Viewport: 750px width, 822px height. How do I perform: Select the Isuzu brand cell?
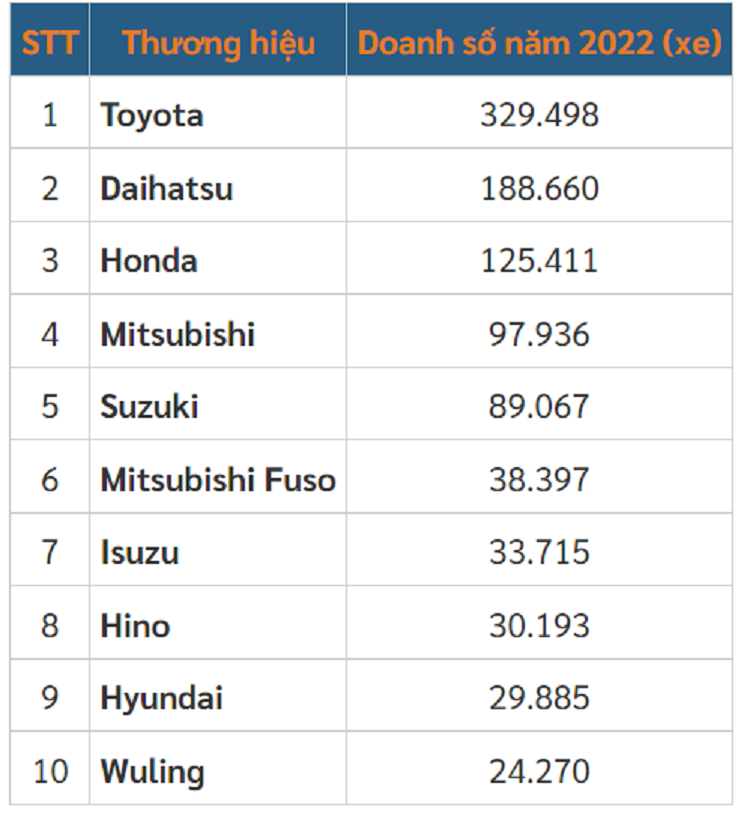click(140, 553)
